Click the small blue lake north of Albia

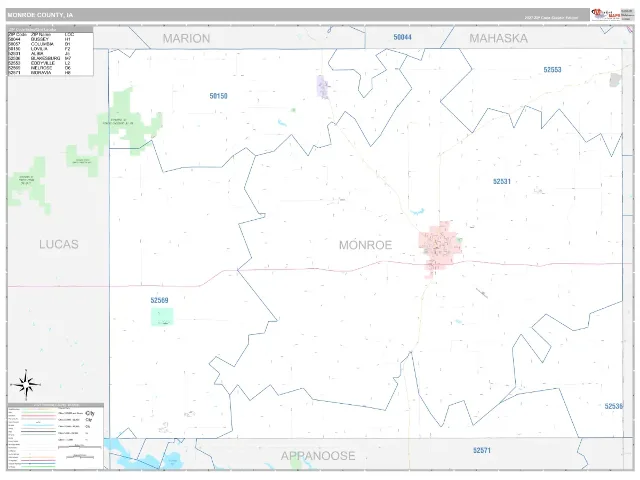coord(418,212)
